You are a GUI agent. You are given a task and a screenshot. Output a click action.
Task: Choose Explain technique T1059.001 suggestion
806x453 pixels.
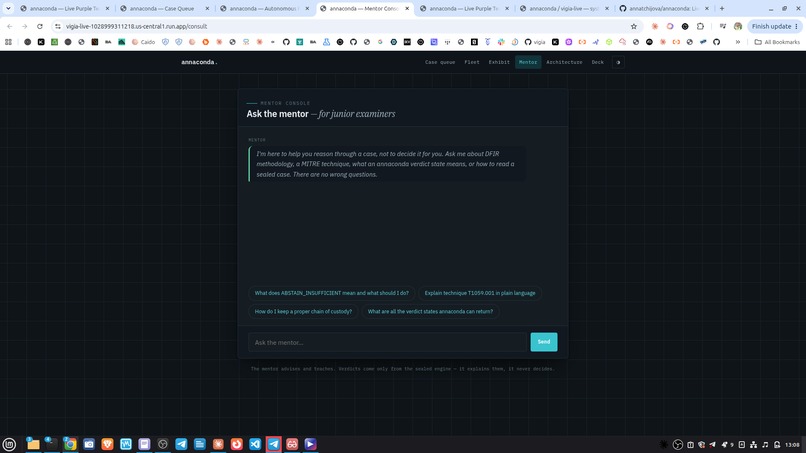pyautogui.click(x=480, y=293)
